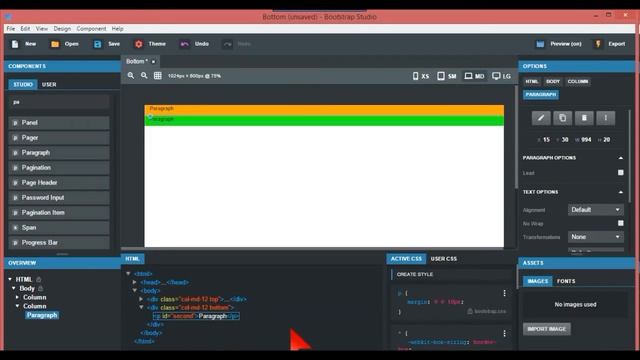Collapse the Text Options section
Viewport: 640px width, 360px height.
click(x=620, y=192)
